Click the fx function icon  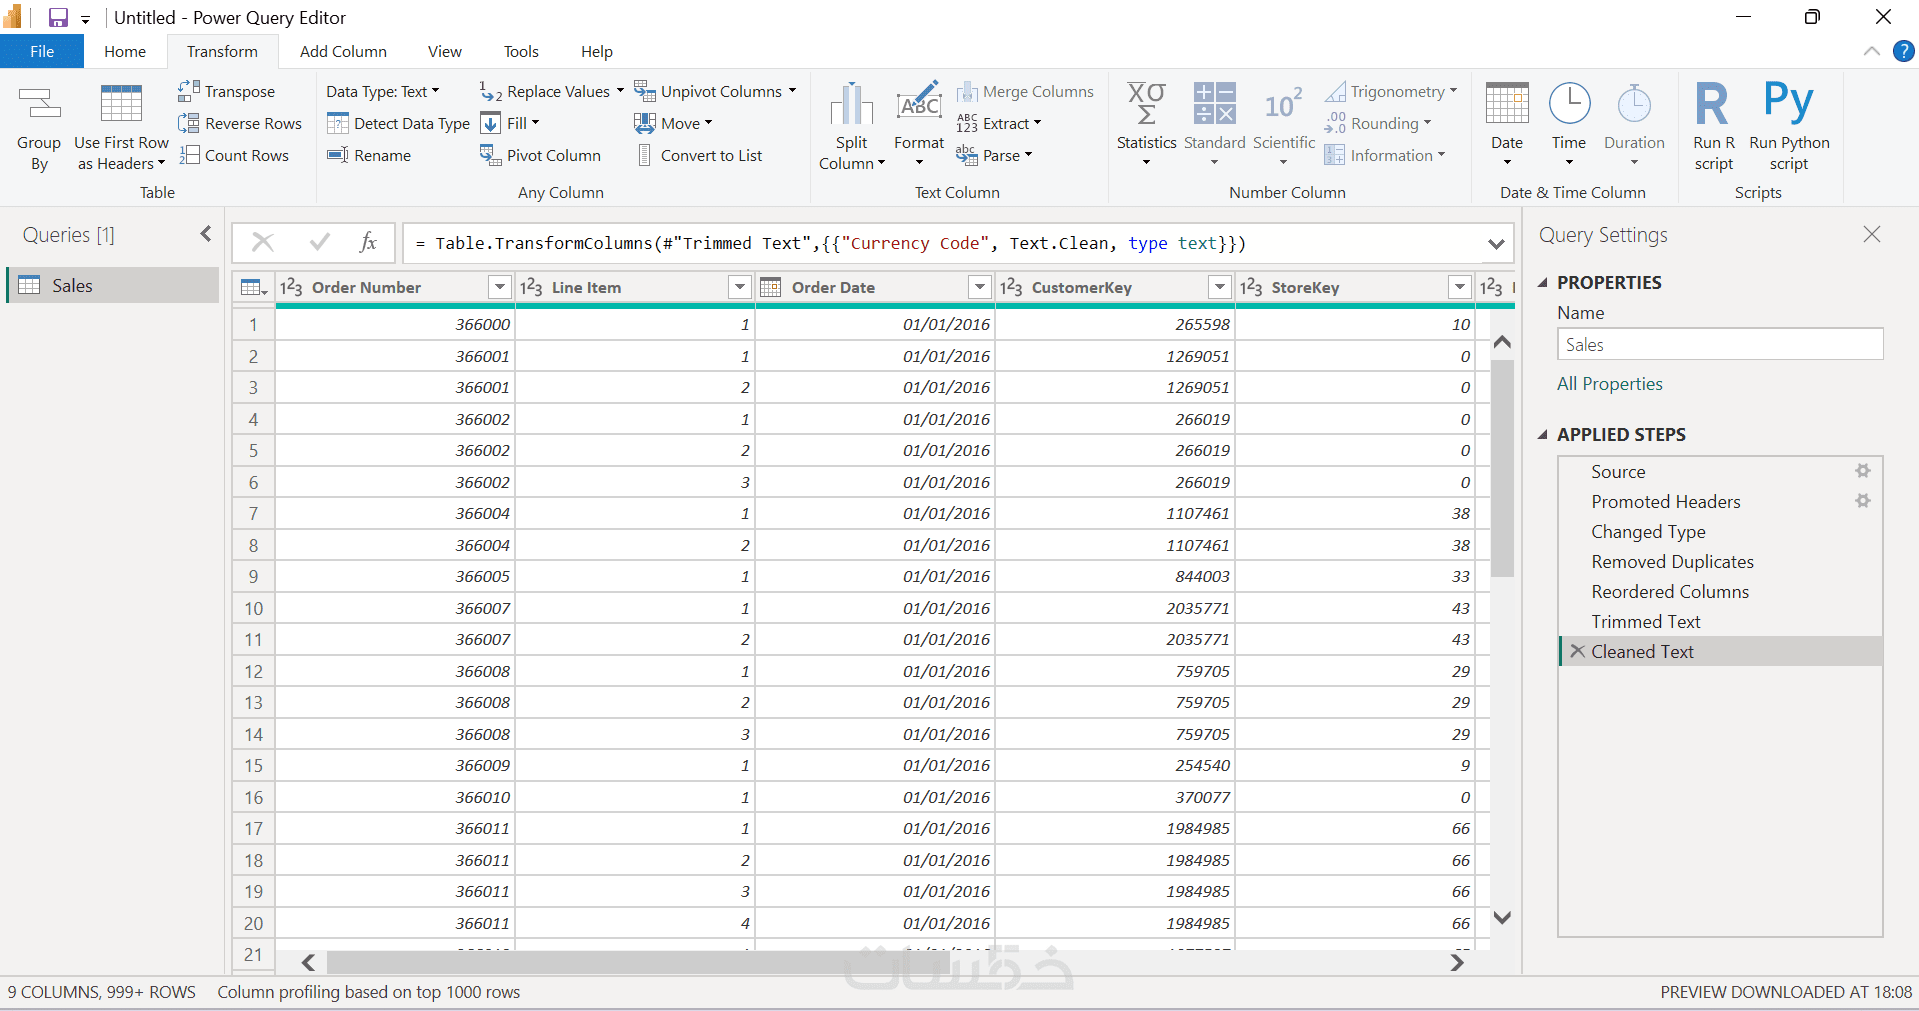coord(368,242)
